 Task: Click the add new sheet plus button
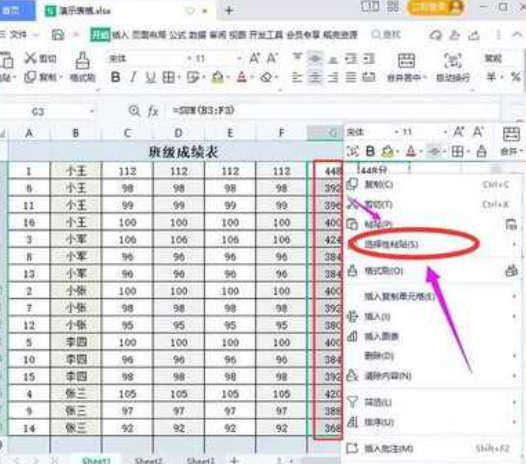(234, 460)
